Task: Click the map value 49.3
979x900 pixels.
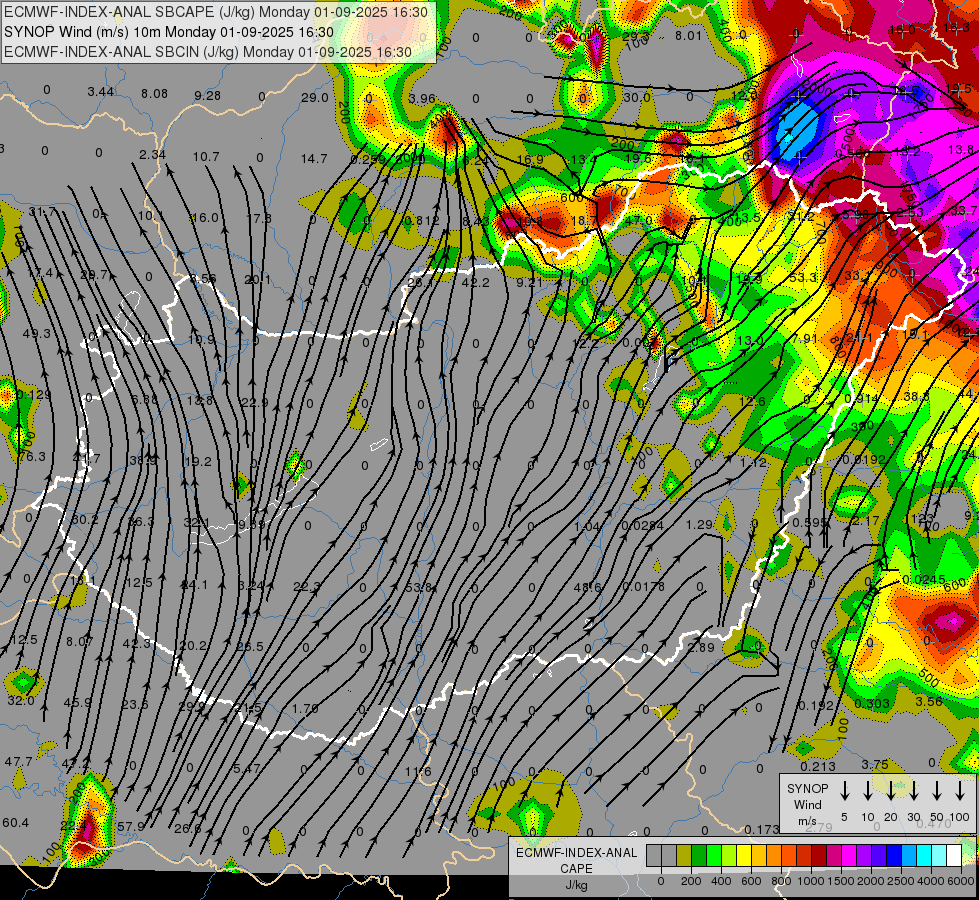Action: (36, 334)
